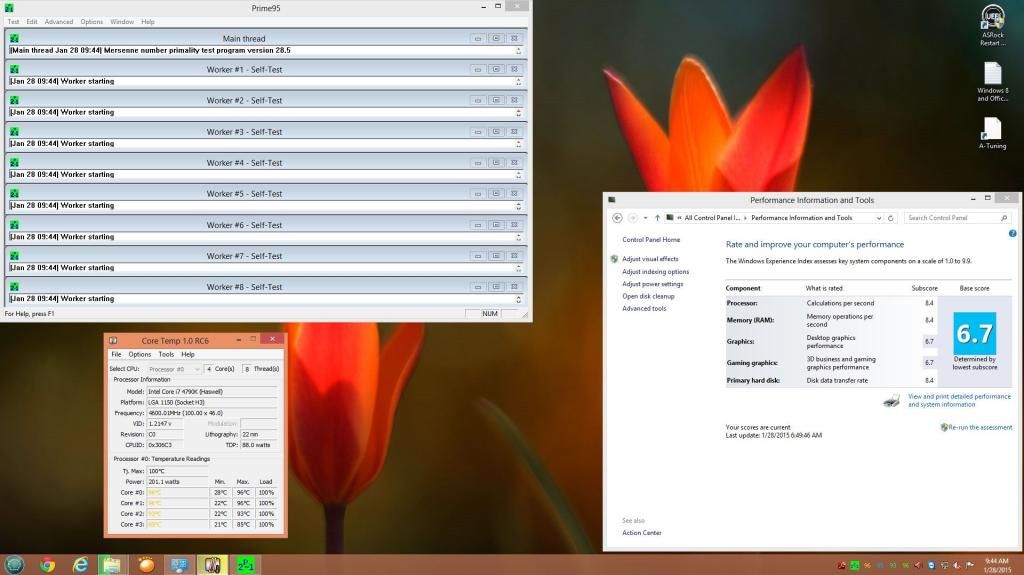The width and height of the screenshot is (1024, 575).
Task: Open File Explorer on the taskbar
Action: (x=112, y=565)
